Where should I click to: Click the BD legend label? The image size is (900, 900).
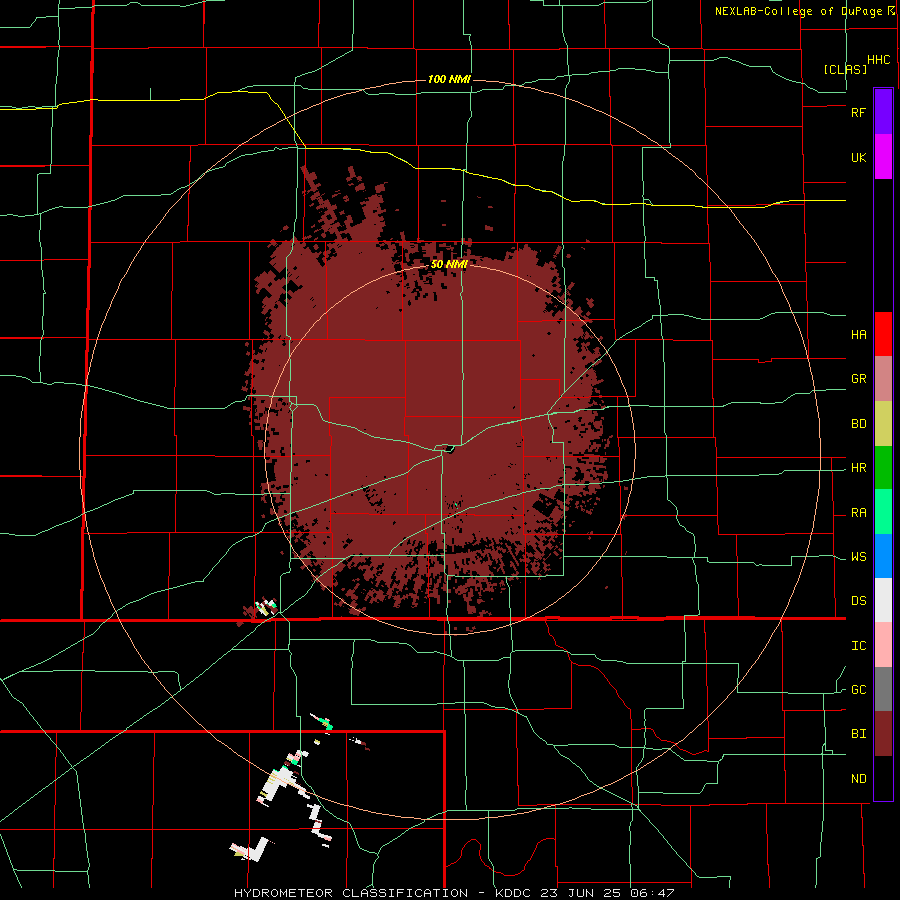858,424
